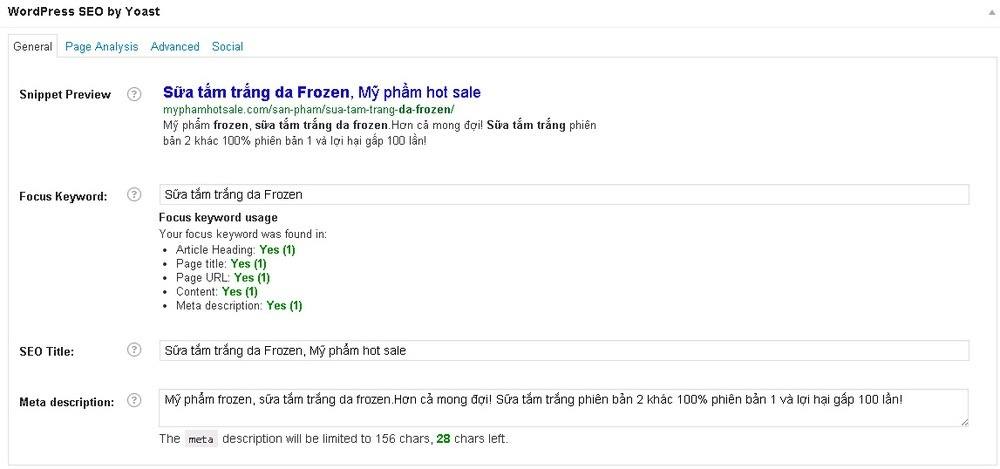Click the question mark next to Meta description
Image resolution: width=1000 pixels, height=469 pixels.
coord(134,401)
